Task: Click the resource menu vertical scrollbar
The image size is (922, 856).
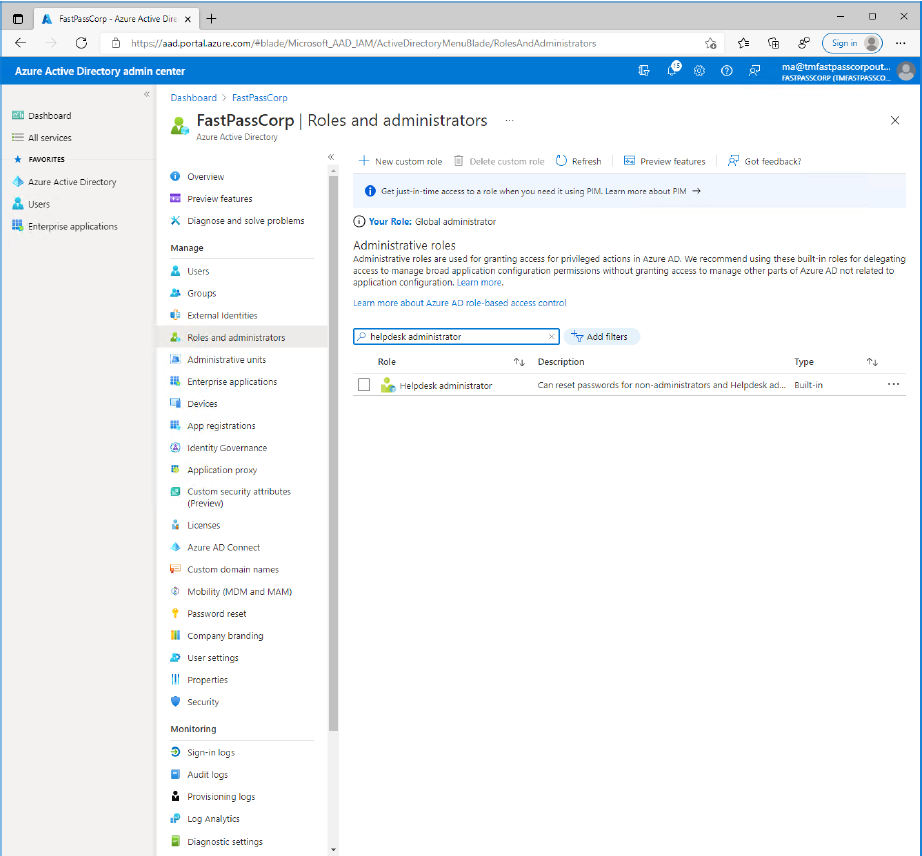Action: (x=333, y=450)
